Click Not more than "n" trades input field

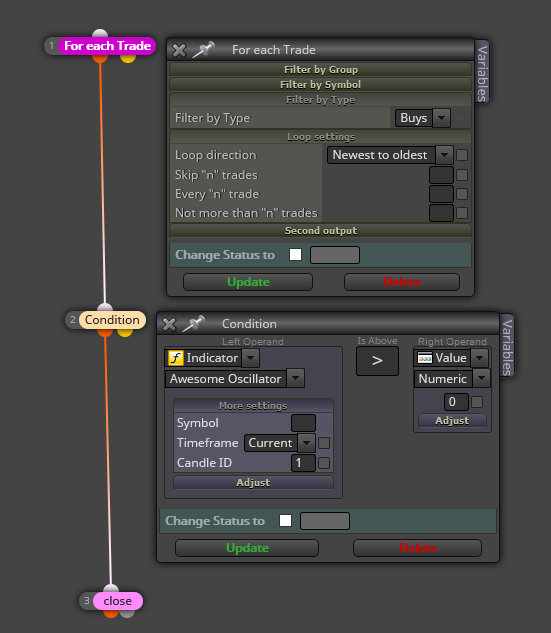point(441,213)
